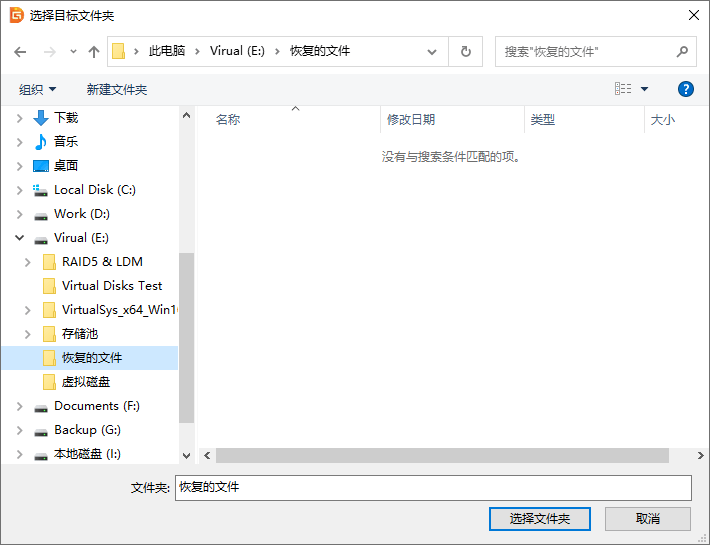Click the horizontal scrollbar in file list
Image resolution: width=710 pixels, height=545 pixels.
tap(442, 455)
